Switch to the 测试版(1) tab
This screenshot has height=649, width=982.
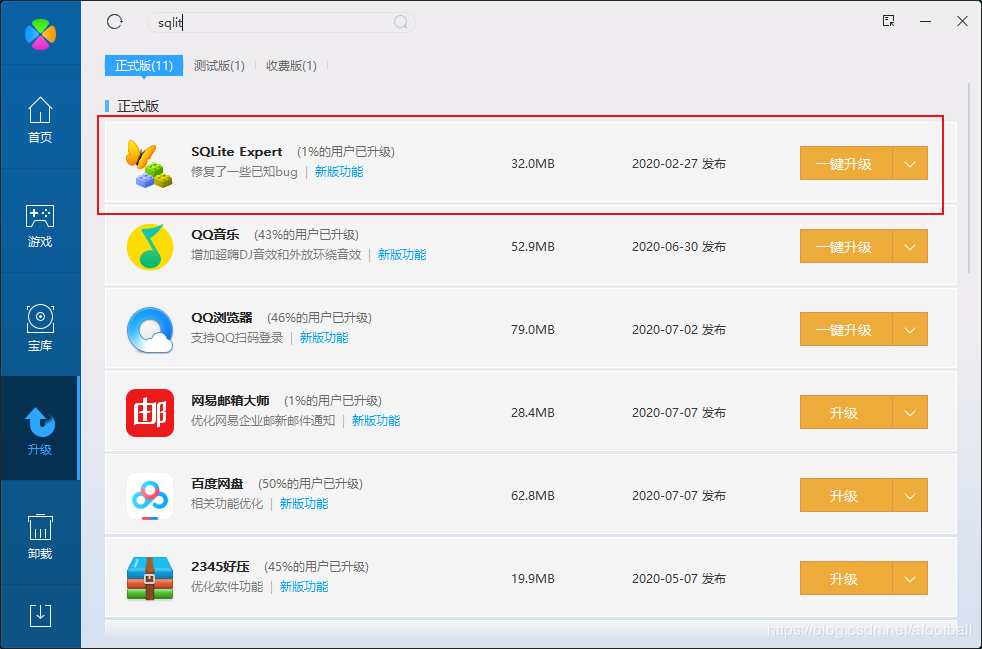[219, 65]
